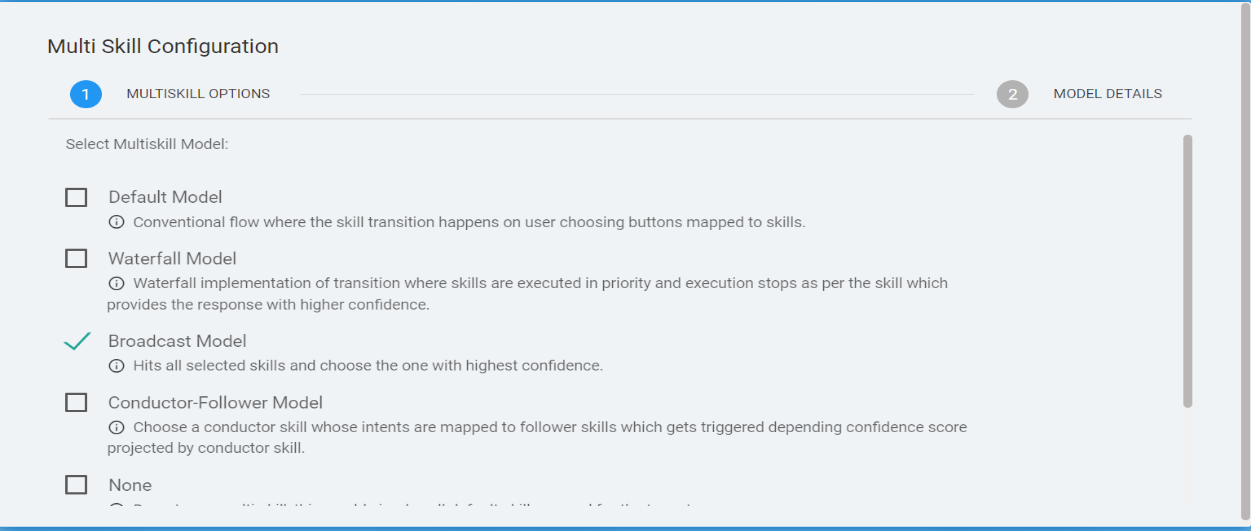This screenshot has height=531, width=1251.
Task: Select the Broadcast Model label
Action: click(177, 341)
